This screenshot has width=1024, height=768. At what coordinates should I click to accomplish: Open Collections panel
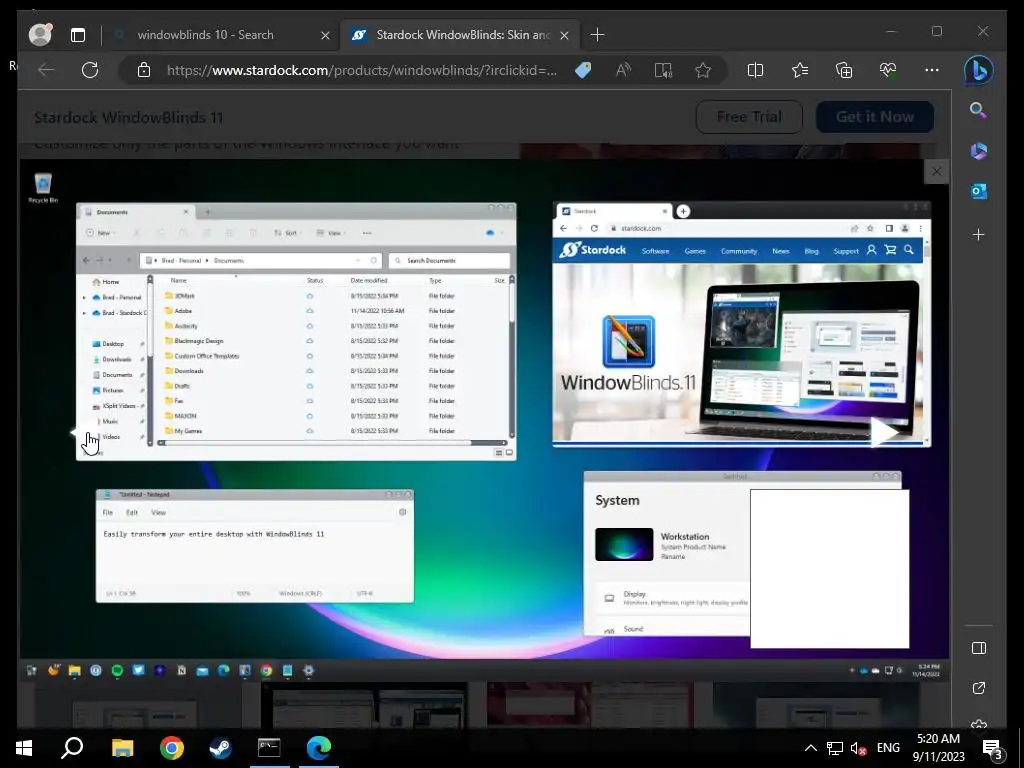click(x=844, y=71)
